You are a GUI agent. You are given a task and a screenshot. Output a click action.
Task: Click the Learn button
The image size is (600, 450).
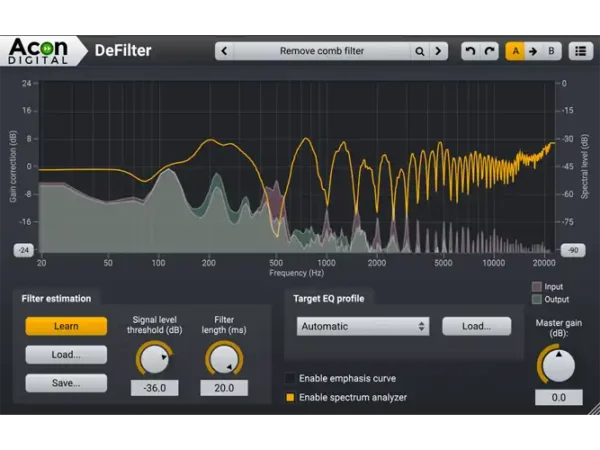tap(66, 326)
